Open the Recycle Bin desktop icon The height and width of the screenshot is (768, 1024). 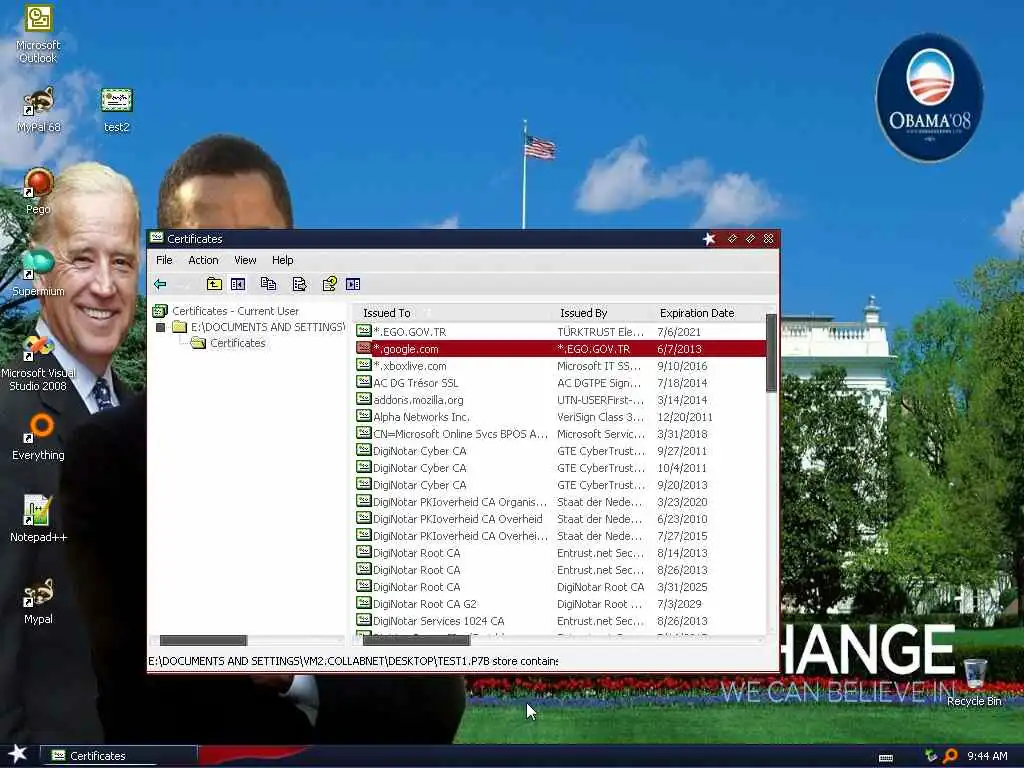coord(974,682)
